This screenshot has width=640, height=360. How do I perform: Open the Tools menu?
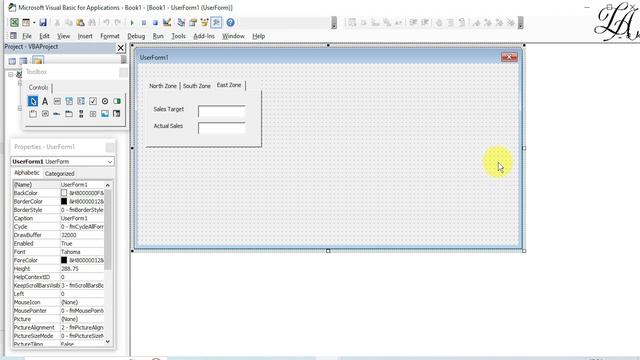pos(178,36)
